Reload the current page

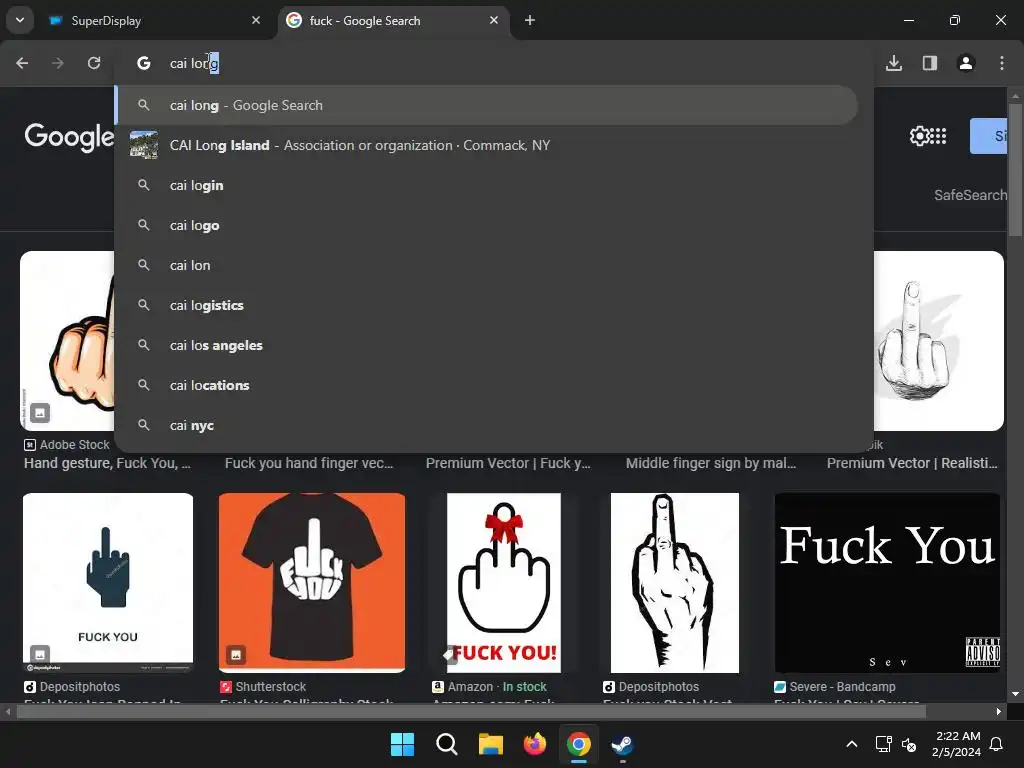click(x=94, y=63)
